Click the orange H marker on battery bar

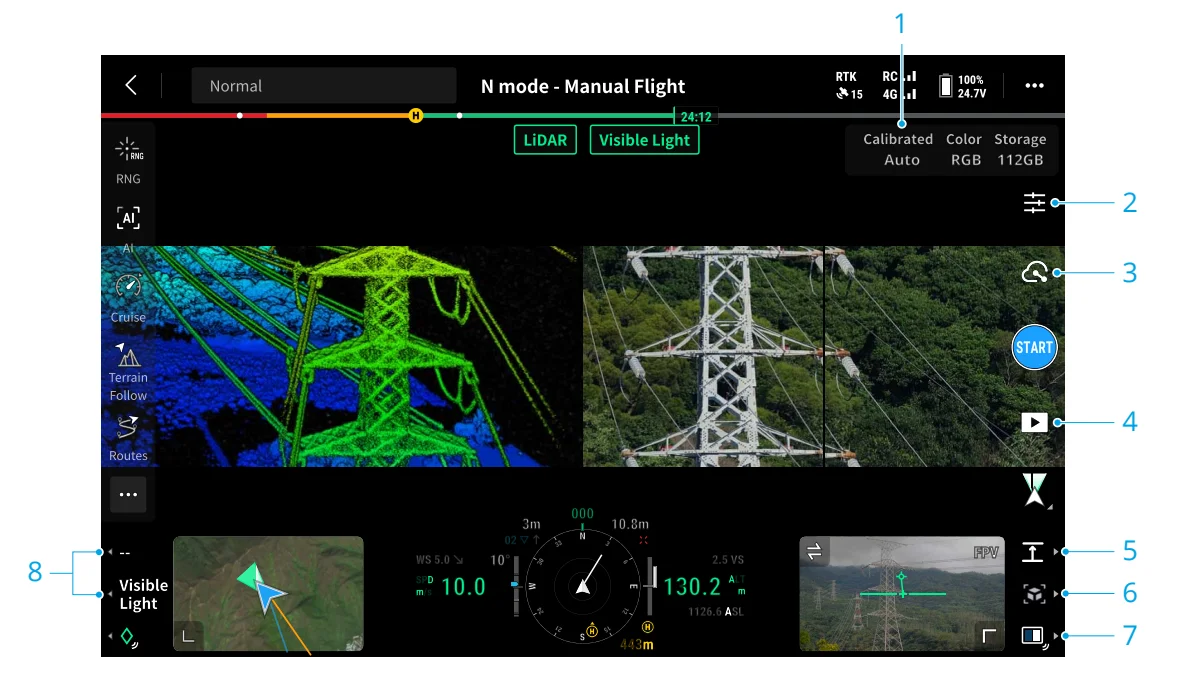tap(414, 116)
